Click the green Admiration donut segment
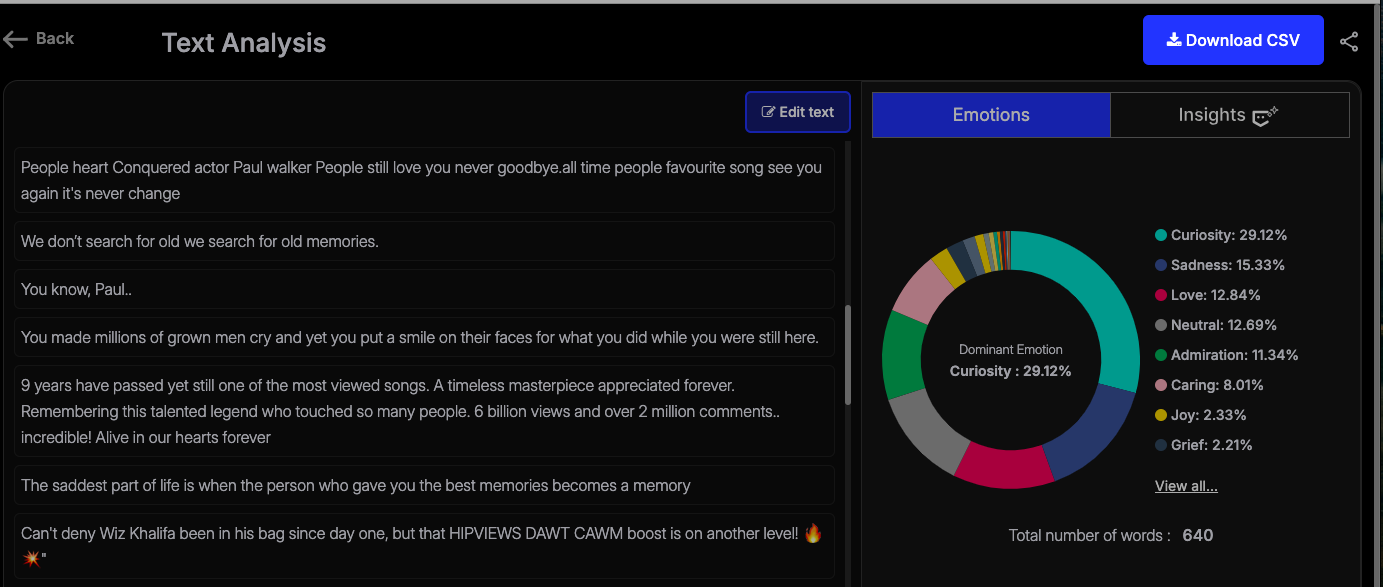Image resolution: width=1383 pixels, height=587 pixels. pyautogui.click(x=904, y=356)
